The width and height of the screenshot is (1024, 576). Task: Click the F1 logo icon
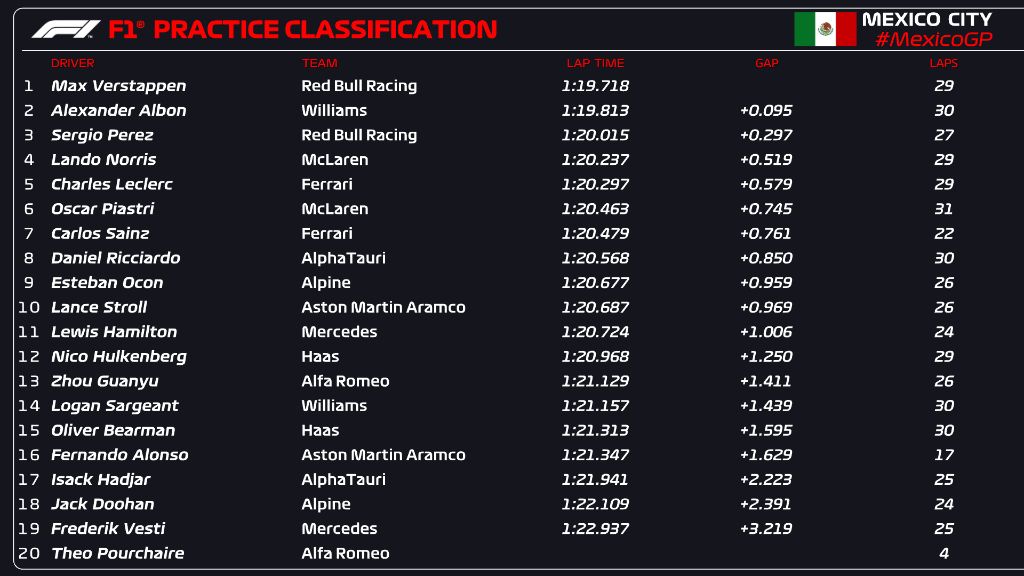tap(66, 29)
